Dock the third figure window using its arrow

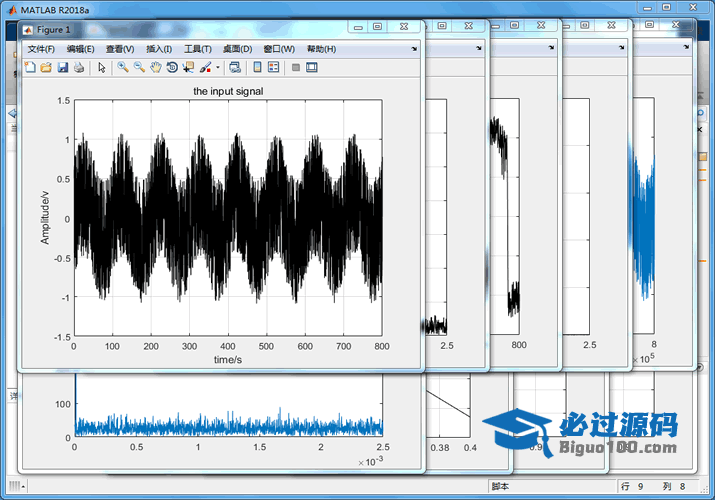pos(551,47)
